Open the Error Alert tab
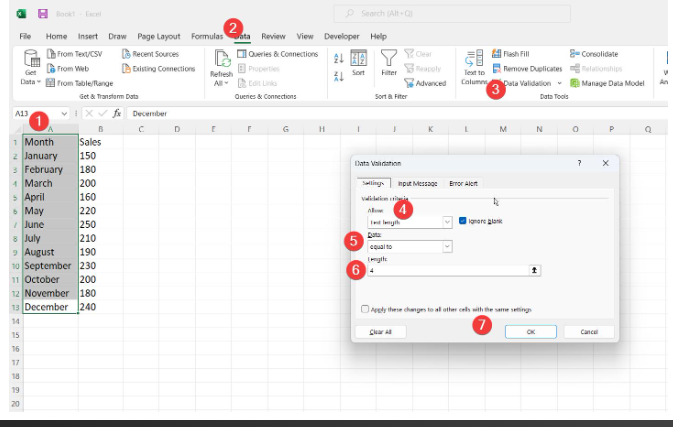 [x=463, y=183]
